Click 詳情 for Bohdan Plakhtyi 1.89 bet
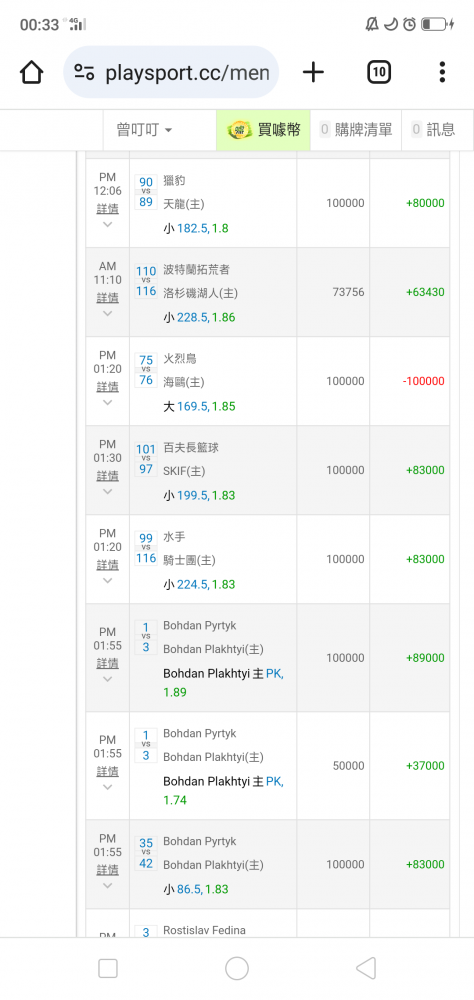This screenshot has height=1000, width=474. pyautogui.click(x=107, y=663)
